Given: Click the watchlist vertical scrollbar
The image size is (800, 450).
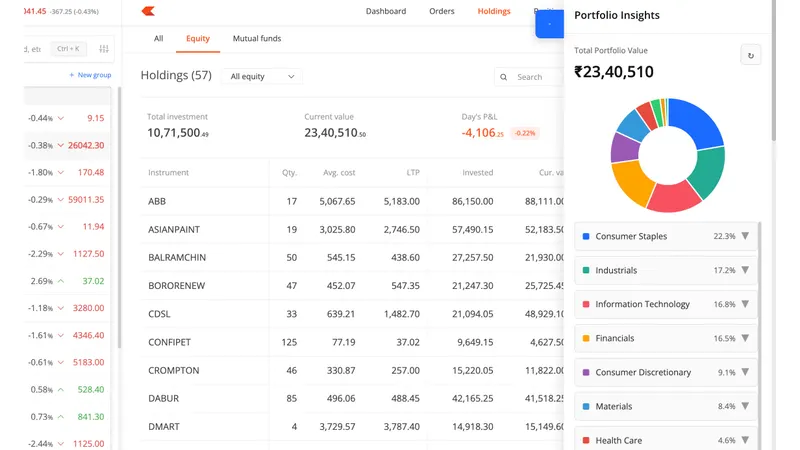Looking at the screenshot, I should pos(119,218).
